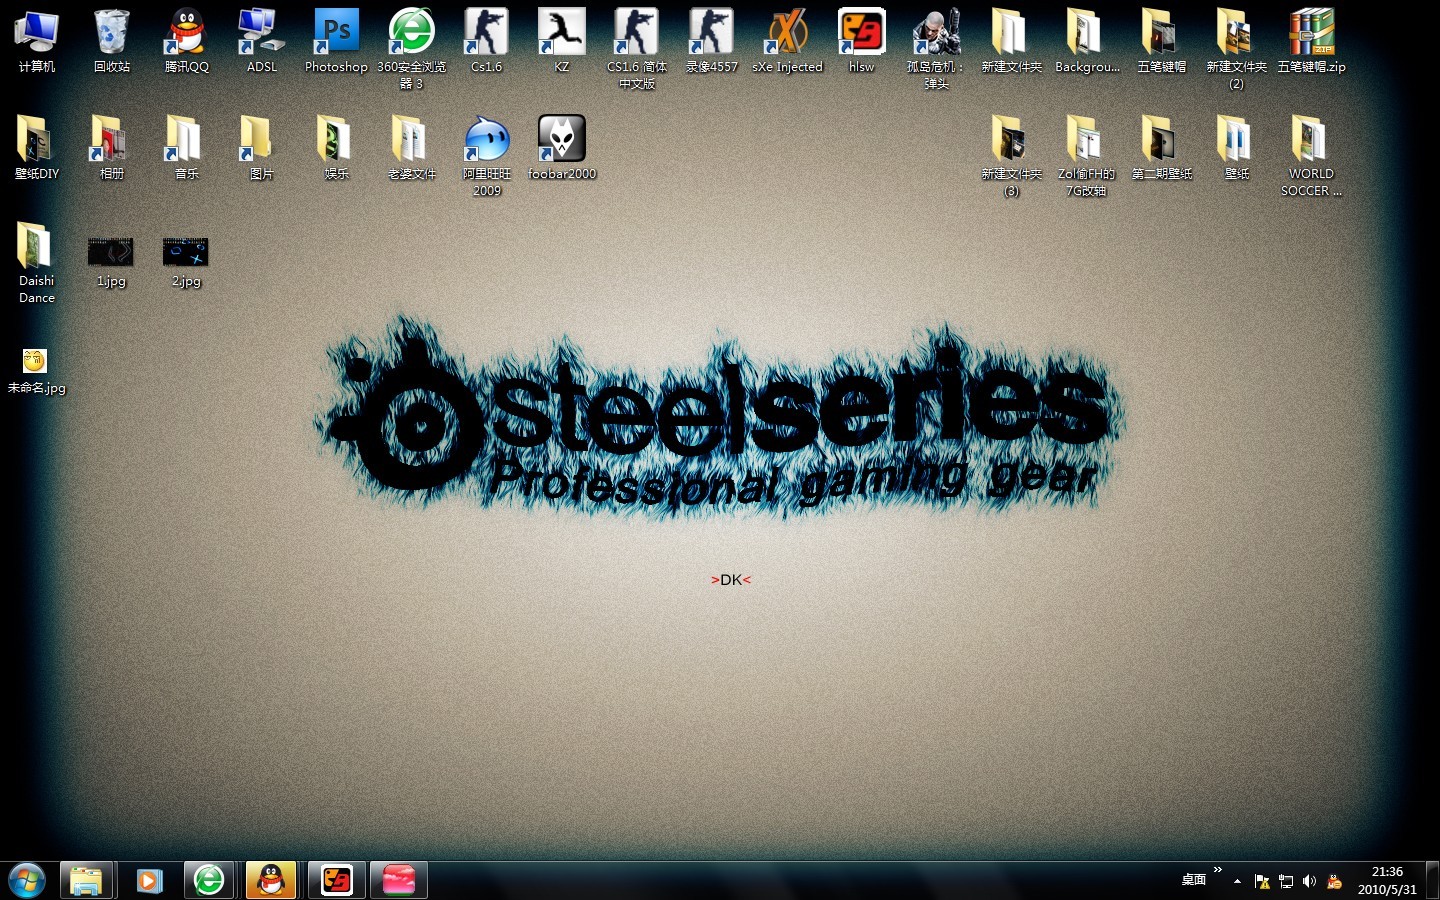
Task: Open the 音乐 folder shortcut
Action: point(187,148)
